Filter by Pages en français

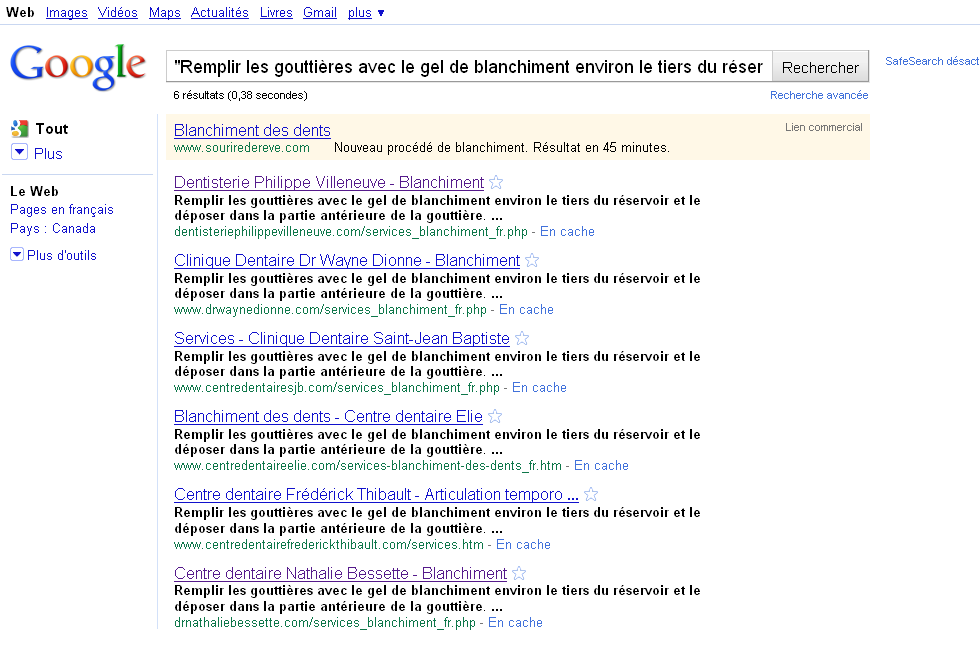[62, 209]
